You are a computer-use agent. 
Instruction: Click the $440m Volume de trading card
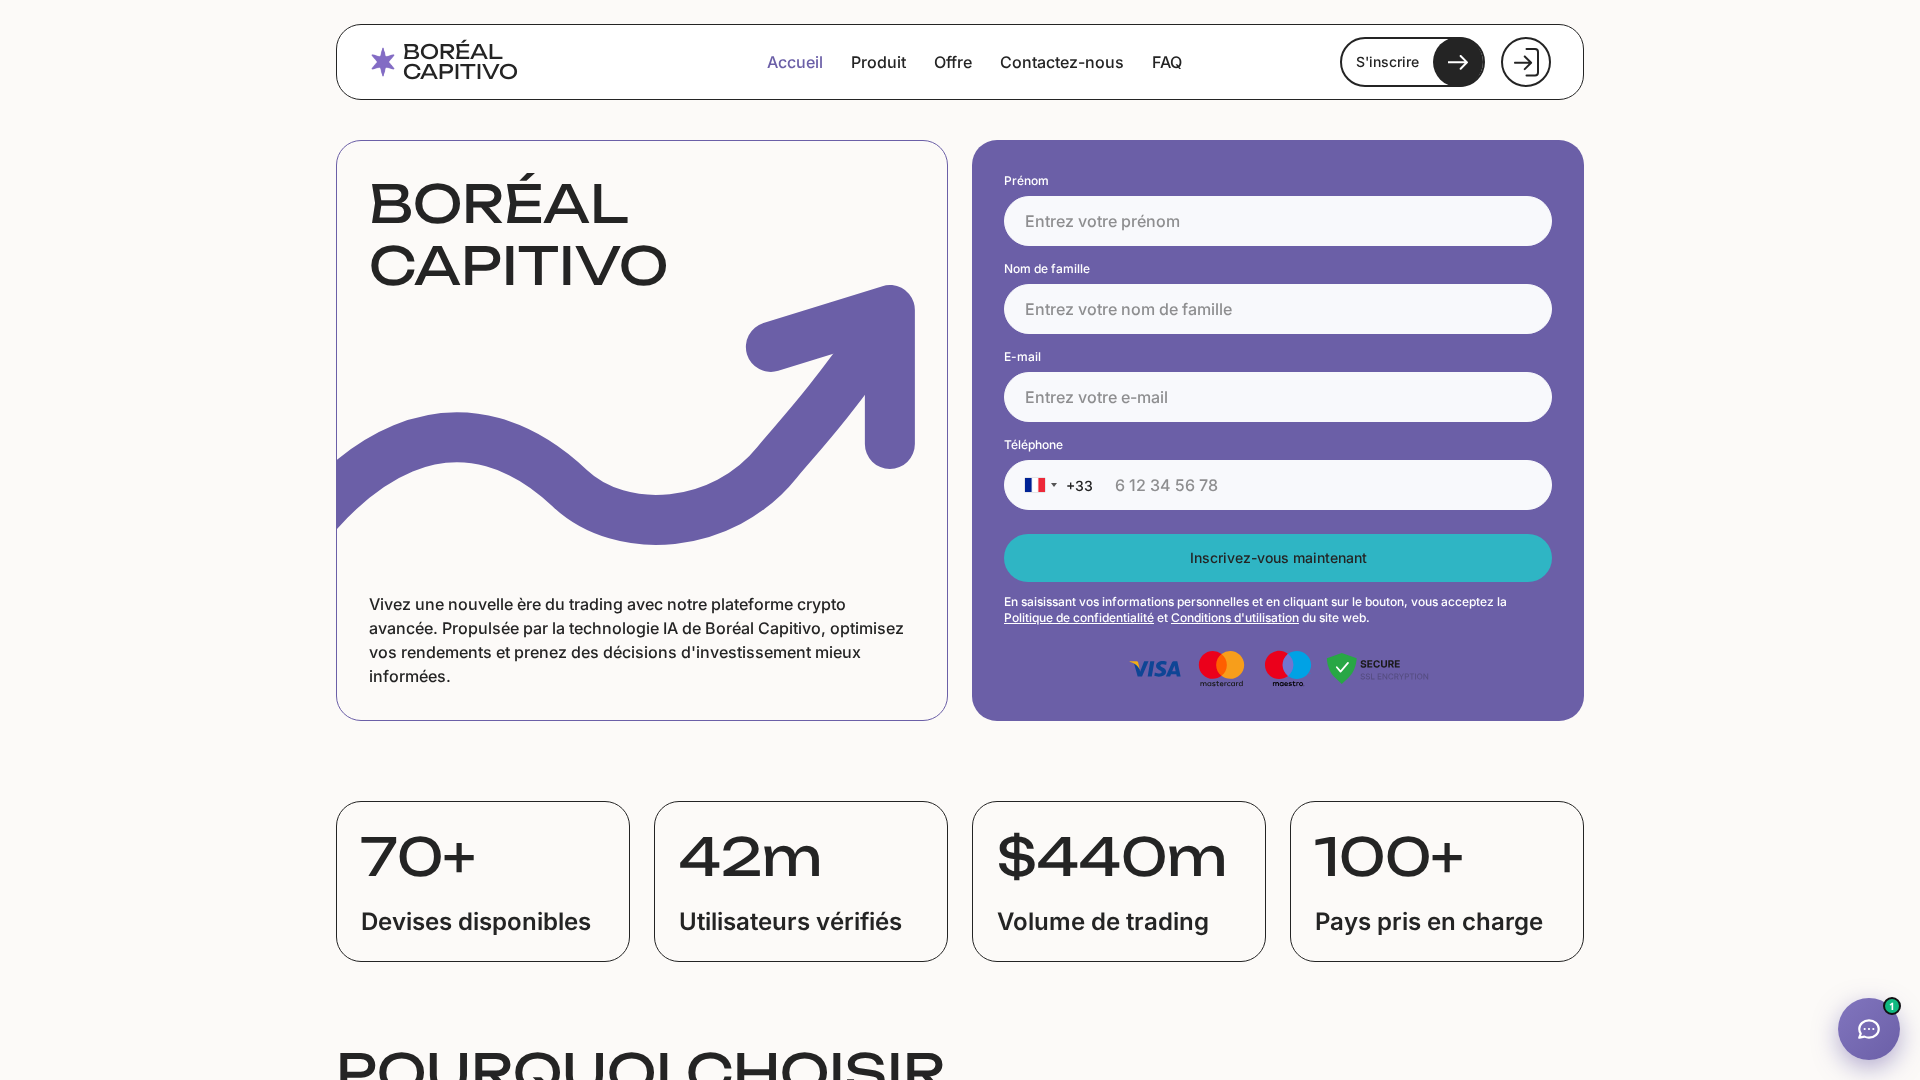point(1119,881)
